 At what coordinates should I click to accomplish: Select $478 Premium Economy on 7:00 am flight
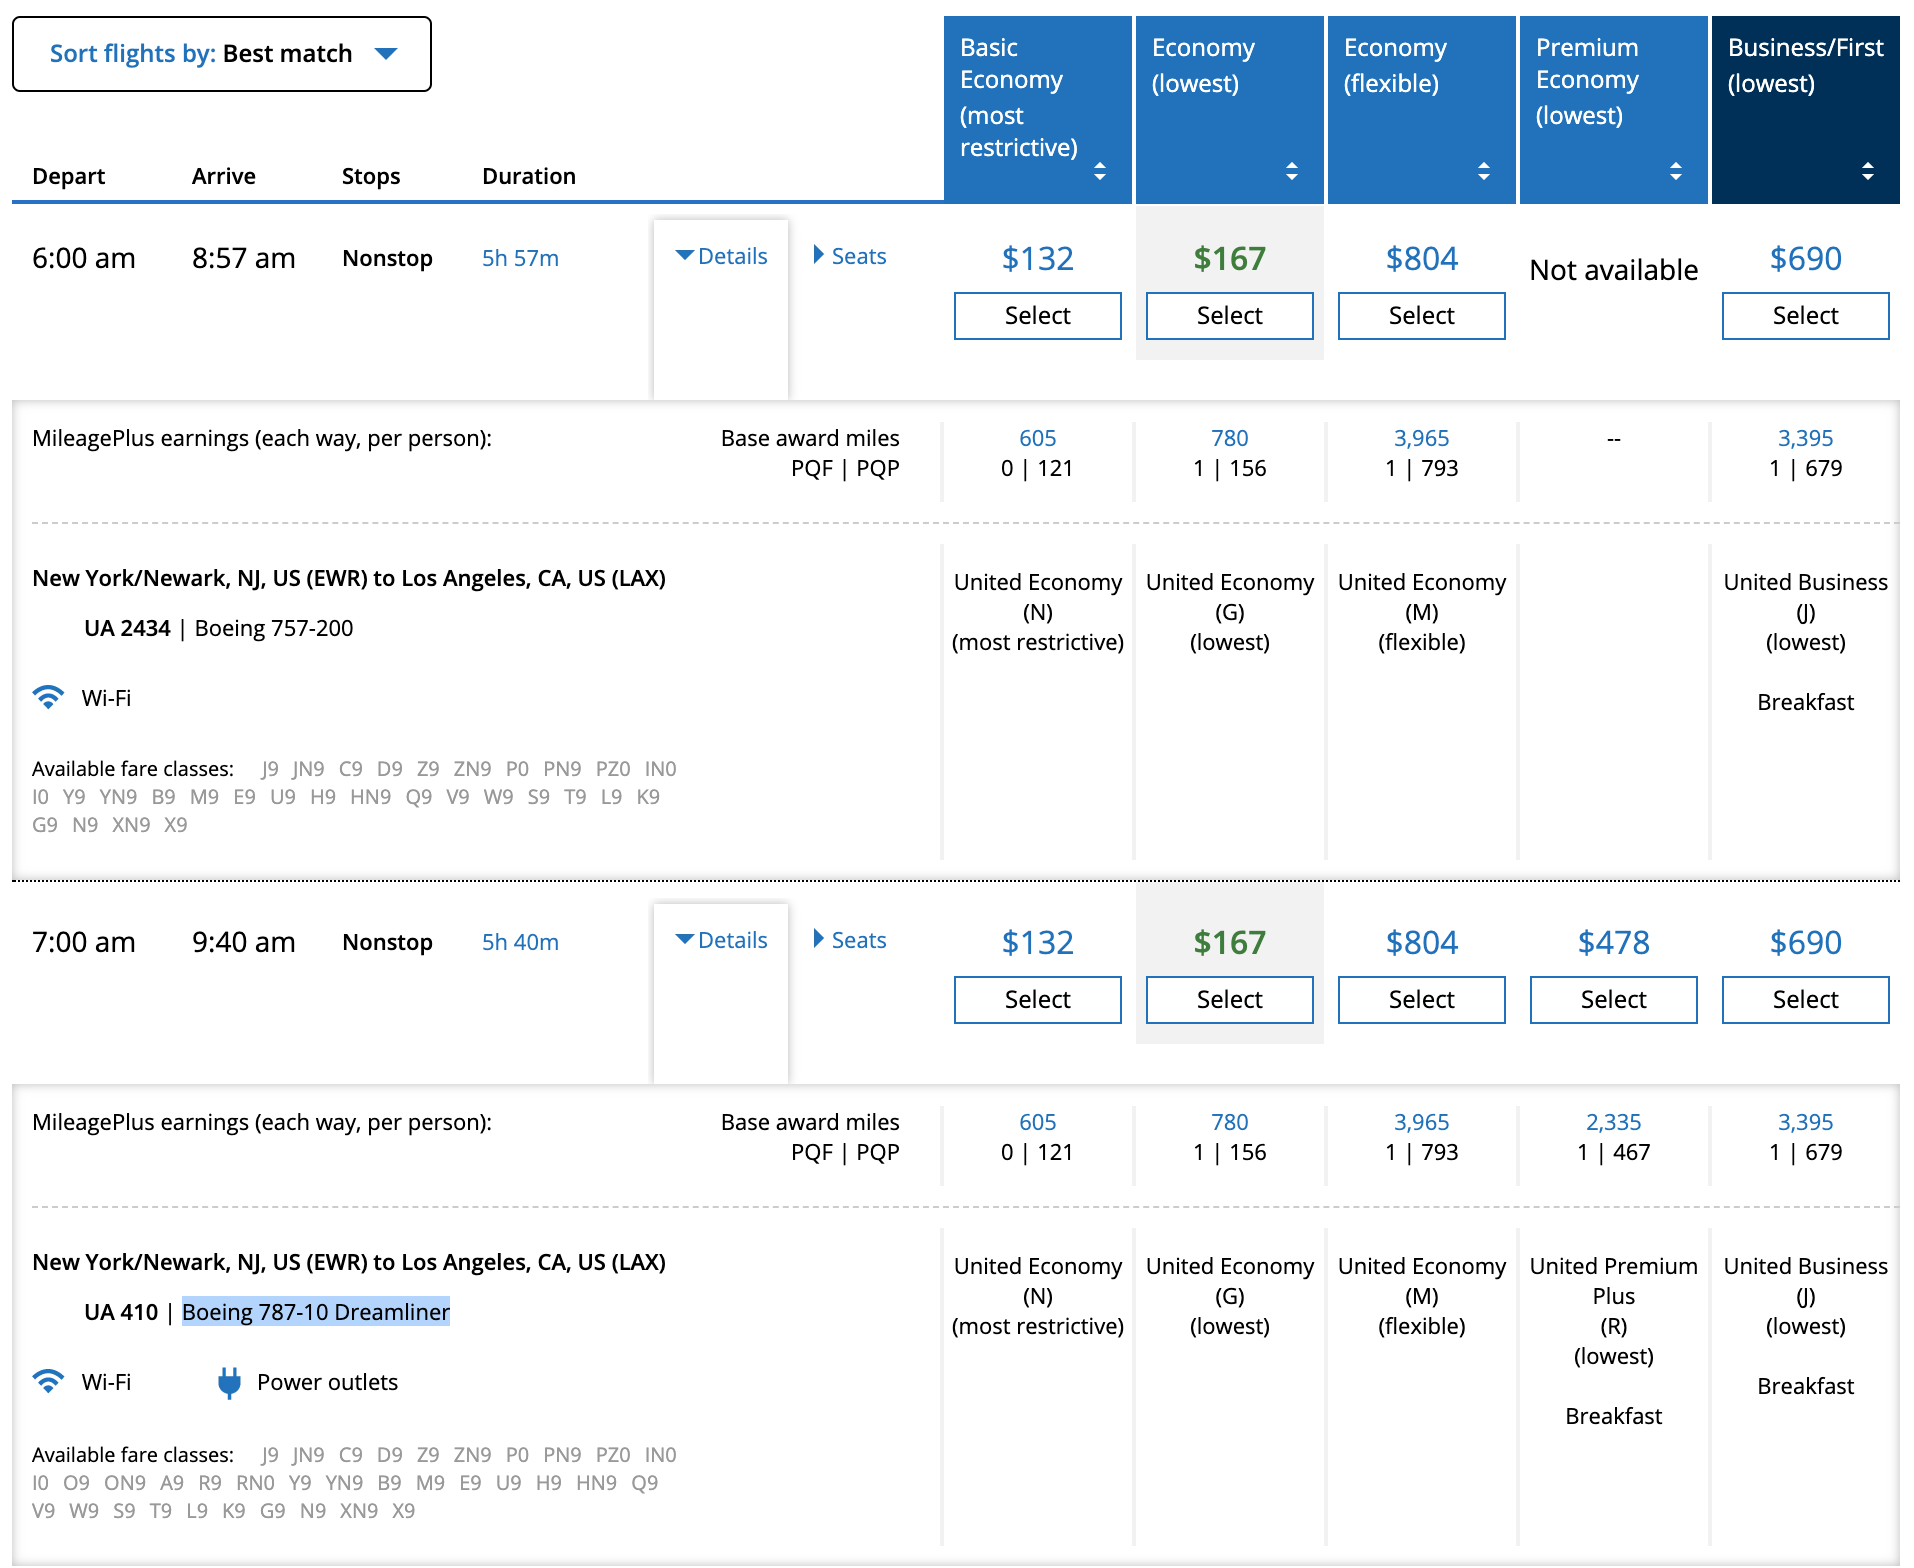tap(1614, 1000)
